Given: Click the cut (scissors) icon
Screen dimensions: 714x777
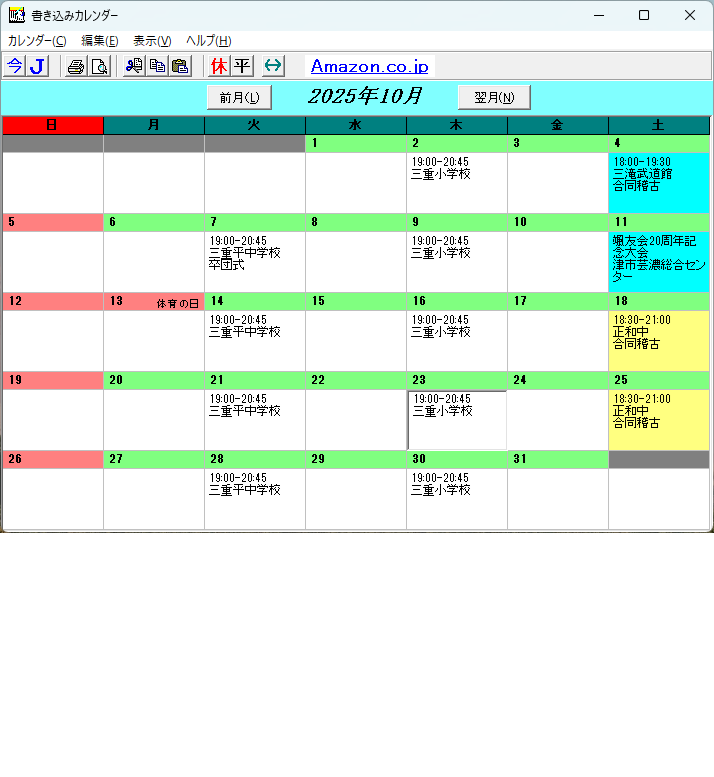Looking at the screenshot, I should click(x=134, y=66).
